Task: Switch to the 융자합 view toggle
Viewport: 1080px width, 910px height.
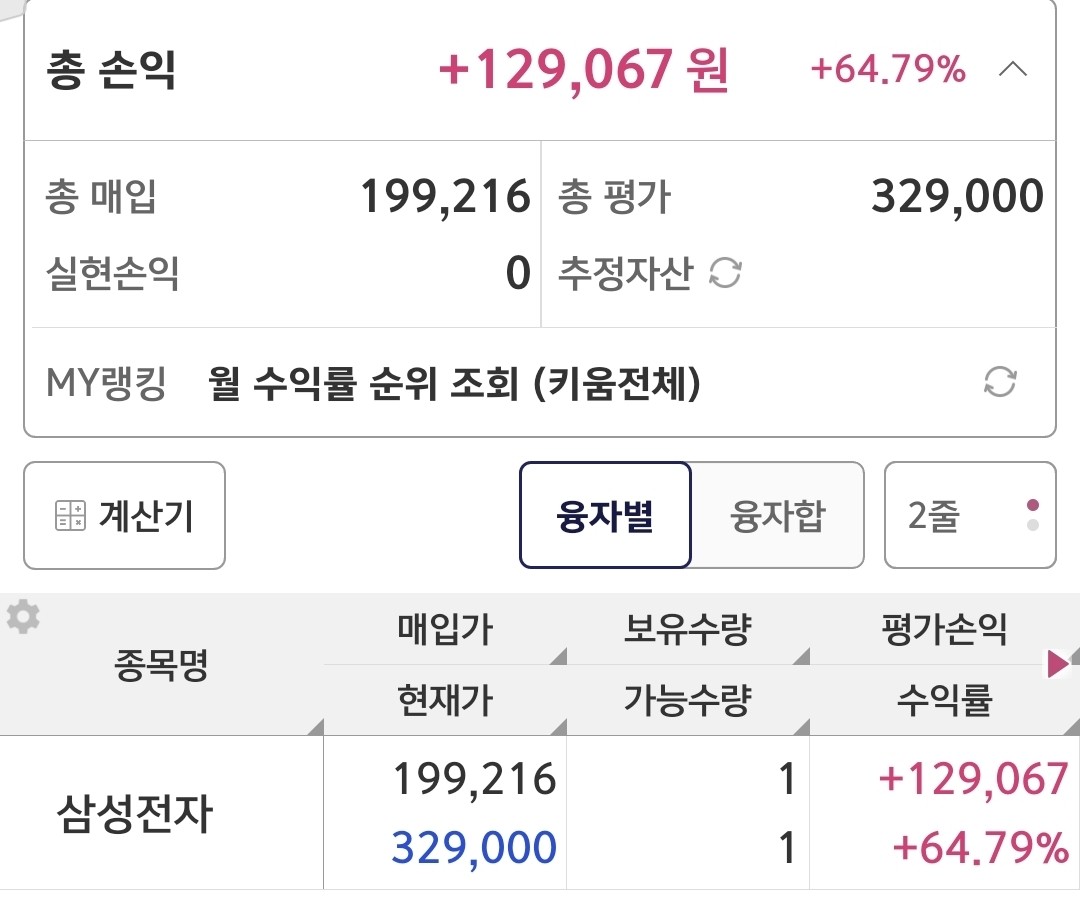Action: (778, 515)
